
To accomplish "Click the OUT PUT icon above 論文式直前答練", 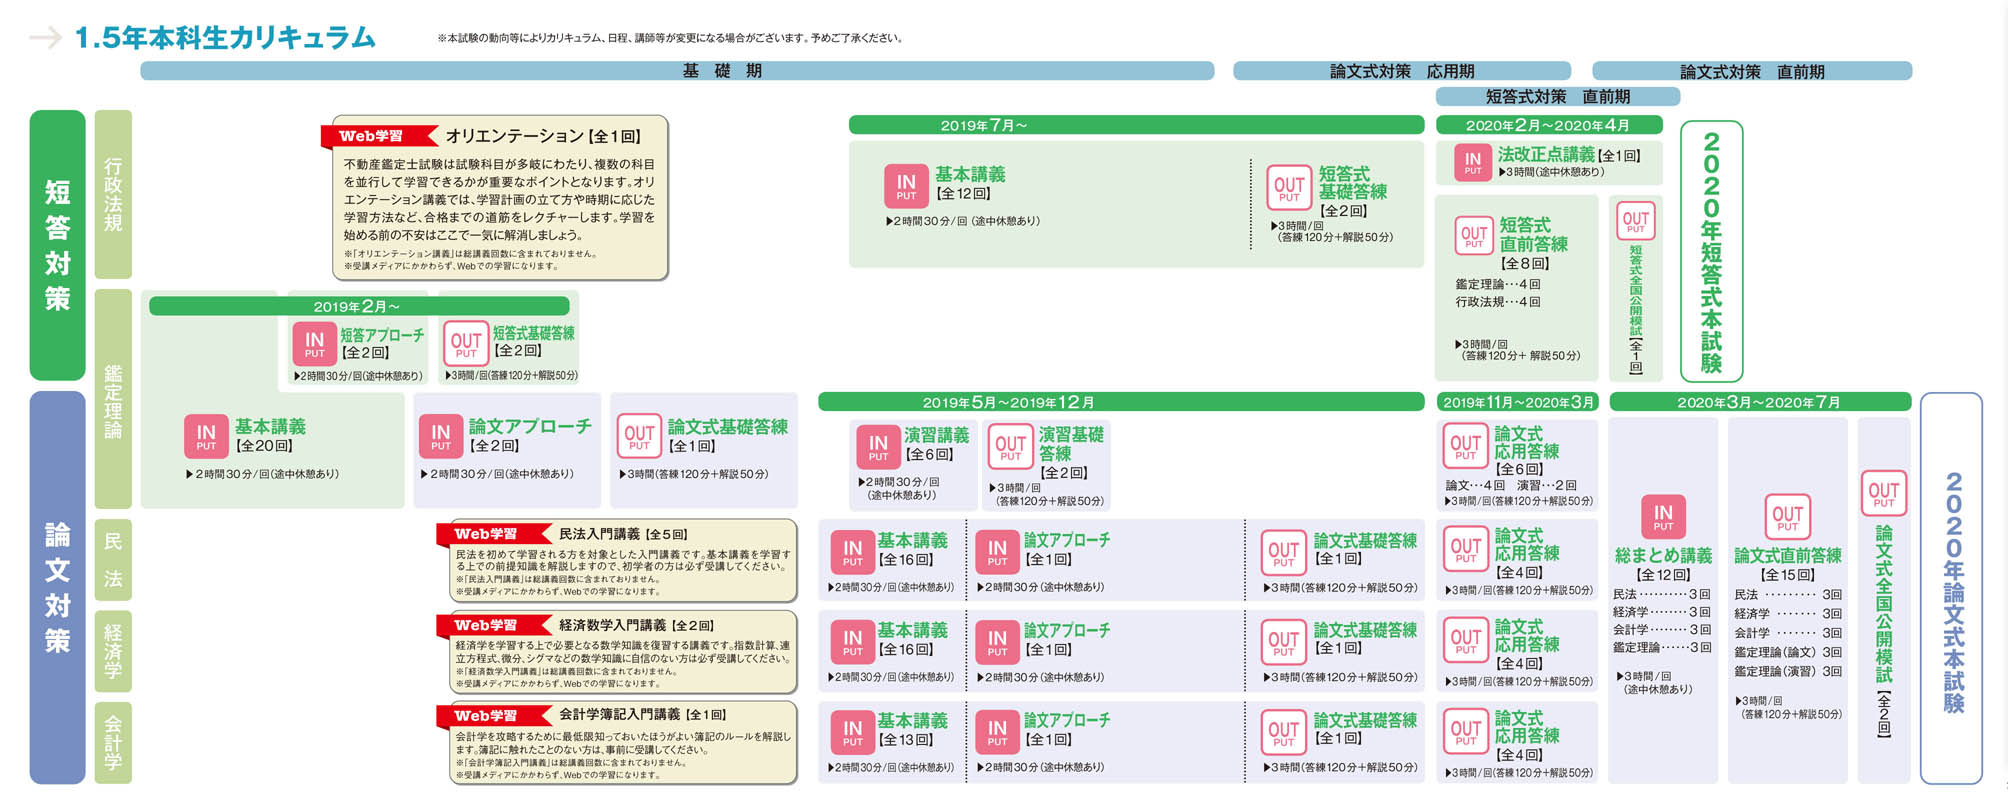I will point(1787,516).
